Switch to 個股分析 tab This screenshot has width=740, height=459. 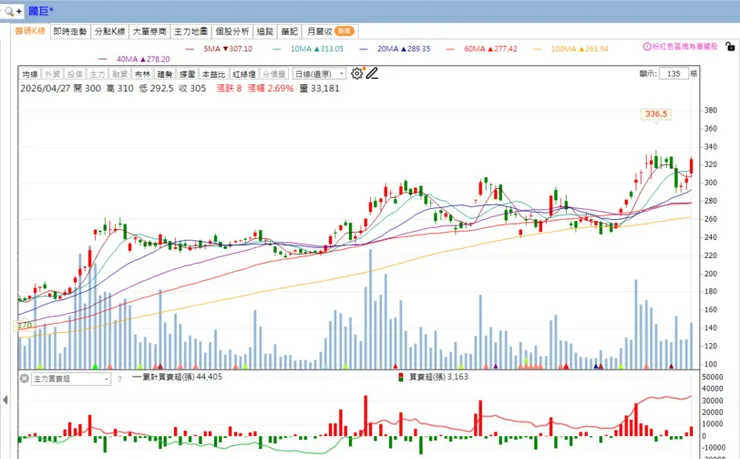point(232,32)
